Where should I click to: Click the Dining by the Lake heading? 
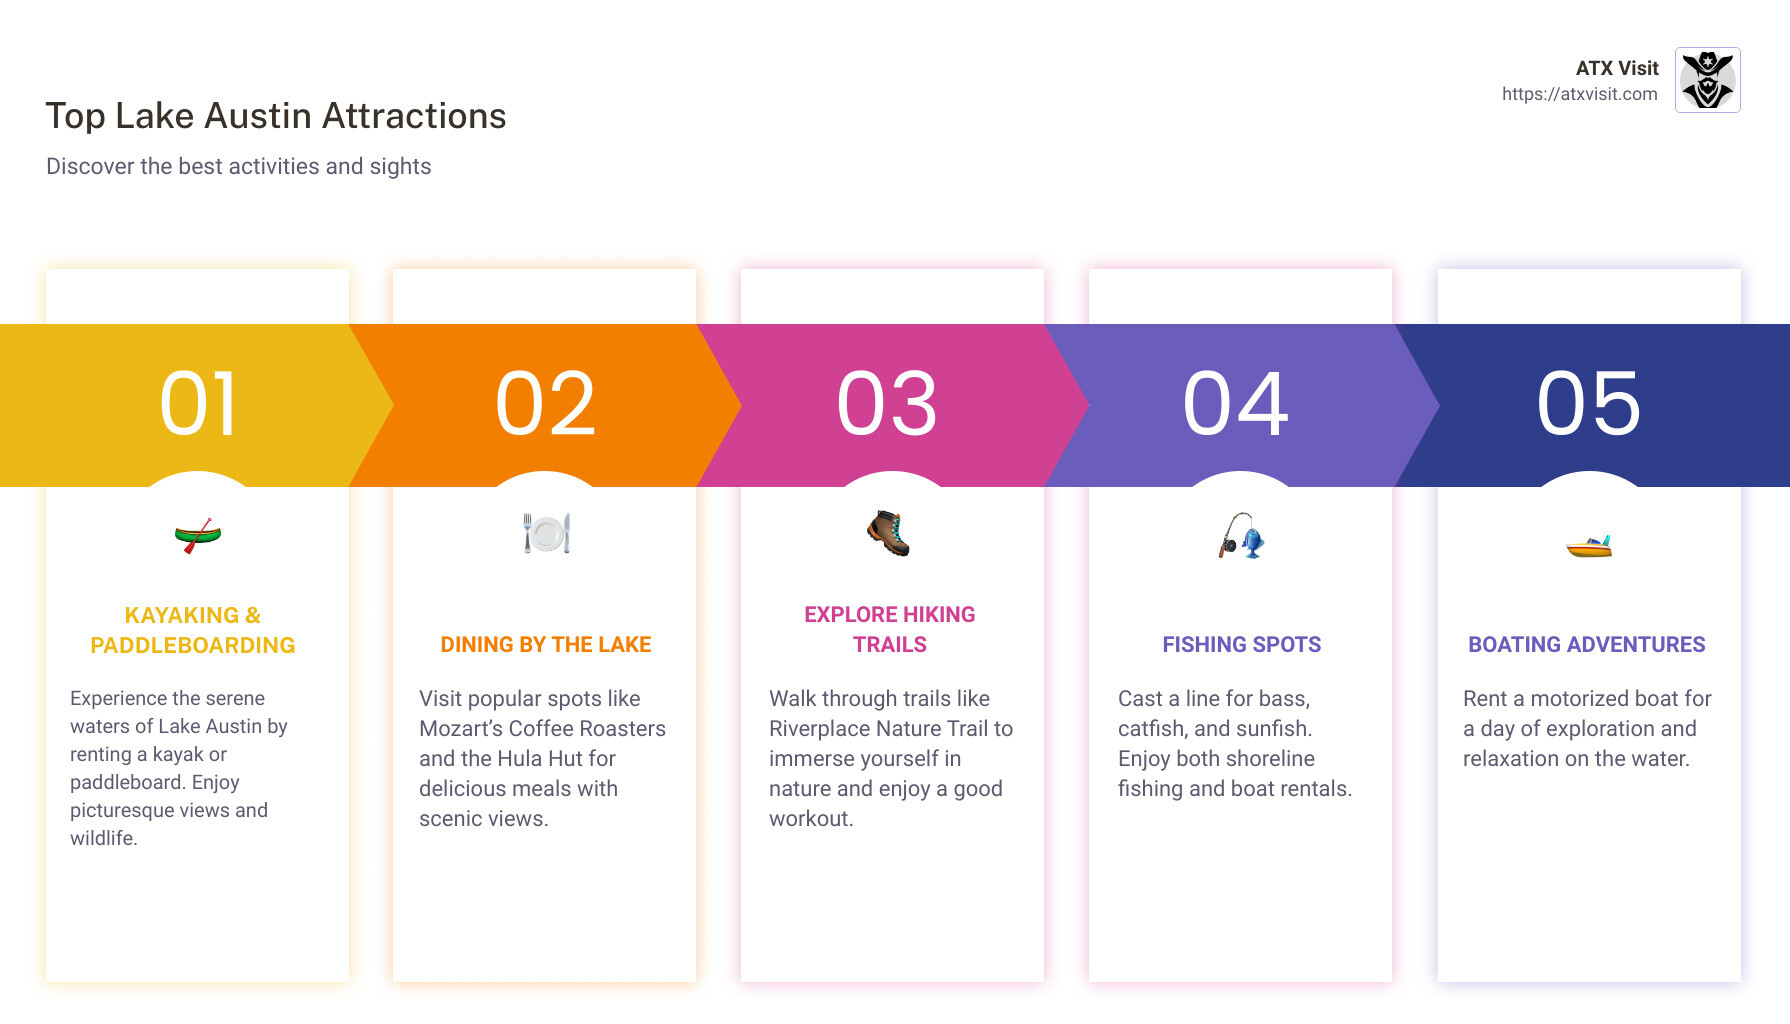click(x=546, y=645)
